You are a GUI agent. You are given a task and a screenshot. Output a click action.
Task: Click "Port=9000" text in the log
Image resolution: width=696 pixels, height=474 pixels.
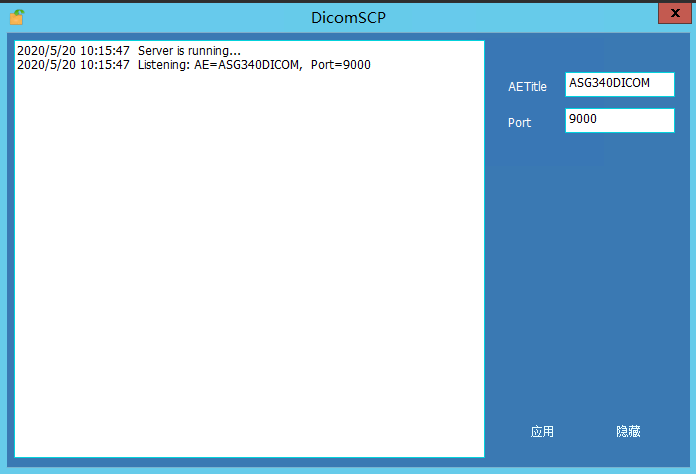tap(341, 65)
